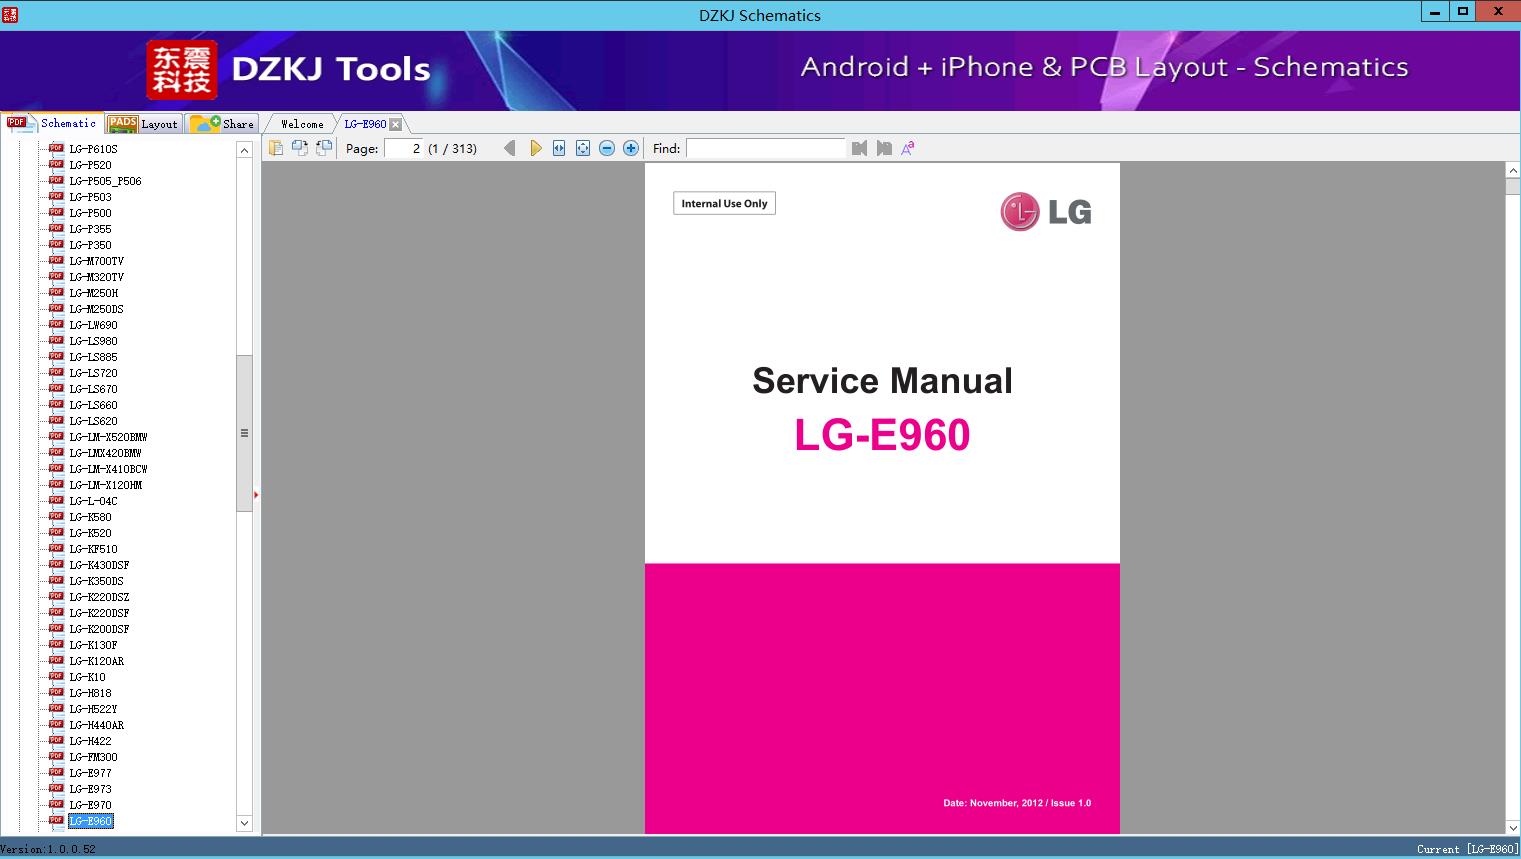Image resolution: width=1521 pixels, height=859 pixels.
Task: Close the LG-E960 document tab
Action: point(397,123)
